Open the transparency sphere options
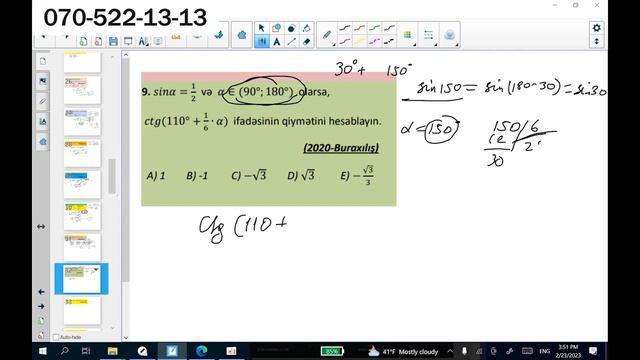The image size is (640, 360). tap(449, 35)
